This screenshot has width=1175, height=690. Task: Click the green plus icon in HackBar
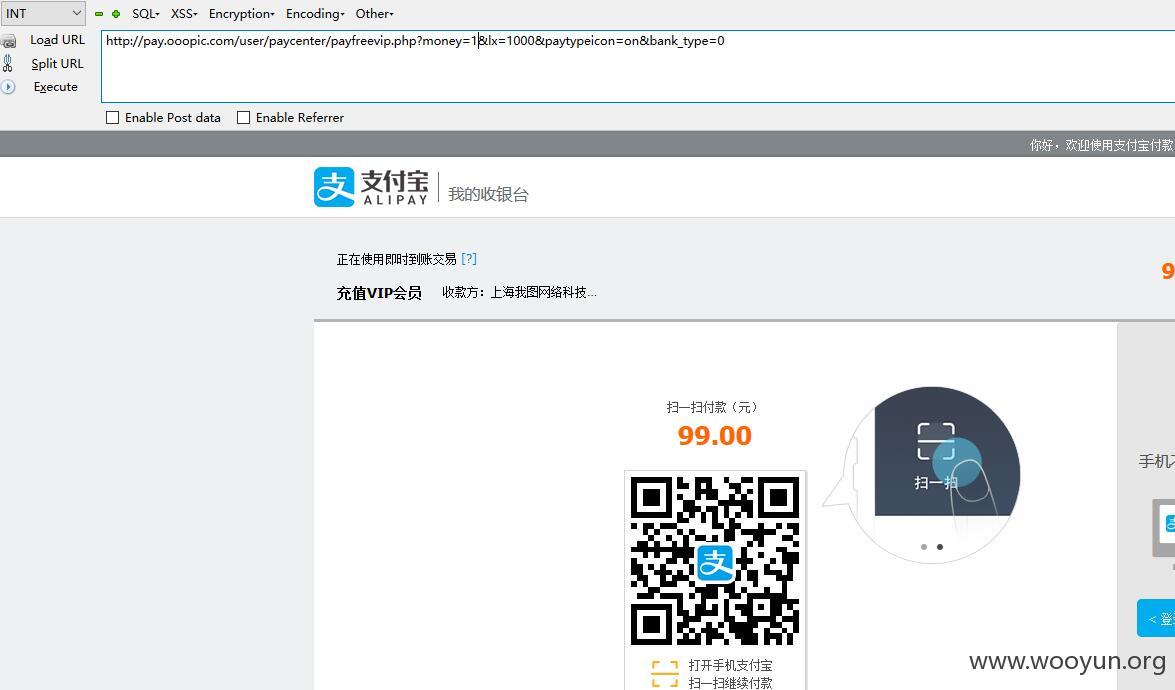click(116, 13)
